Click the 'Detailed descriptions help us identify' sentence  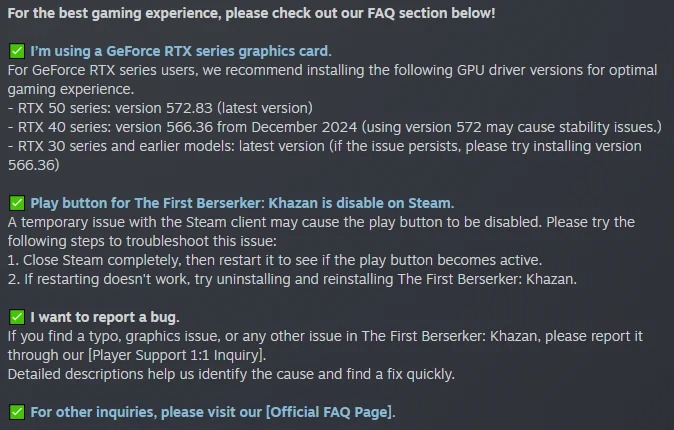[x=231, y=374]
